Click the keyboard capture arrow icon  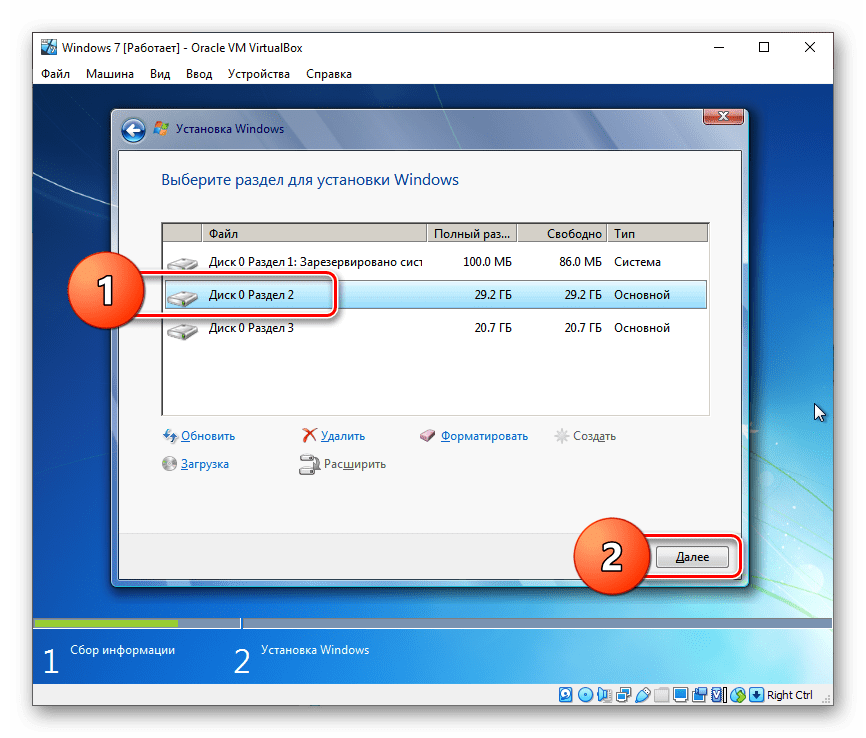pyautogui.click(x=757, y=694)
